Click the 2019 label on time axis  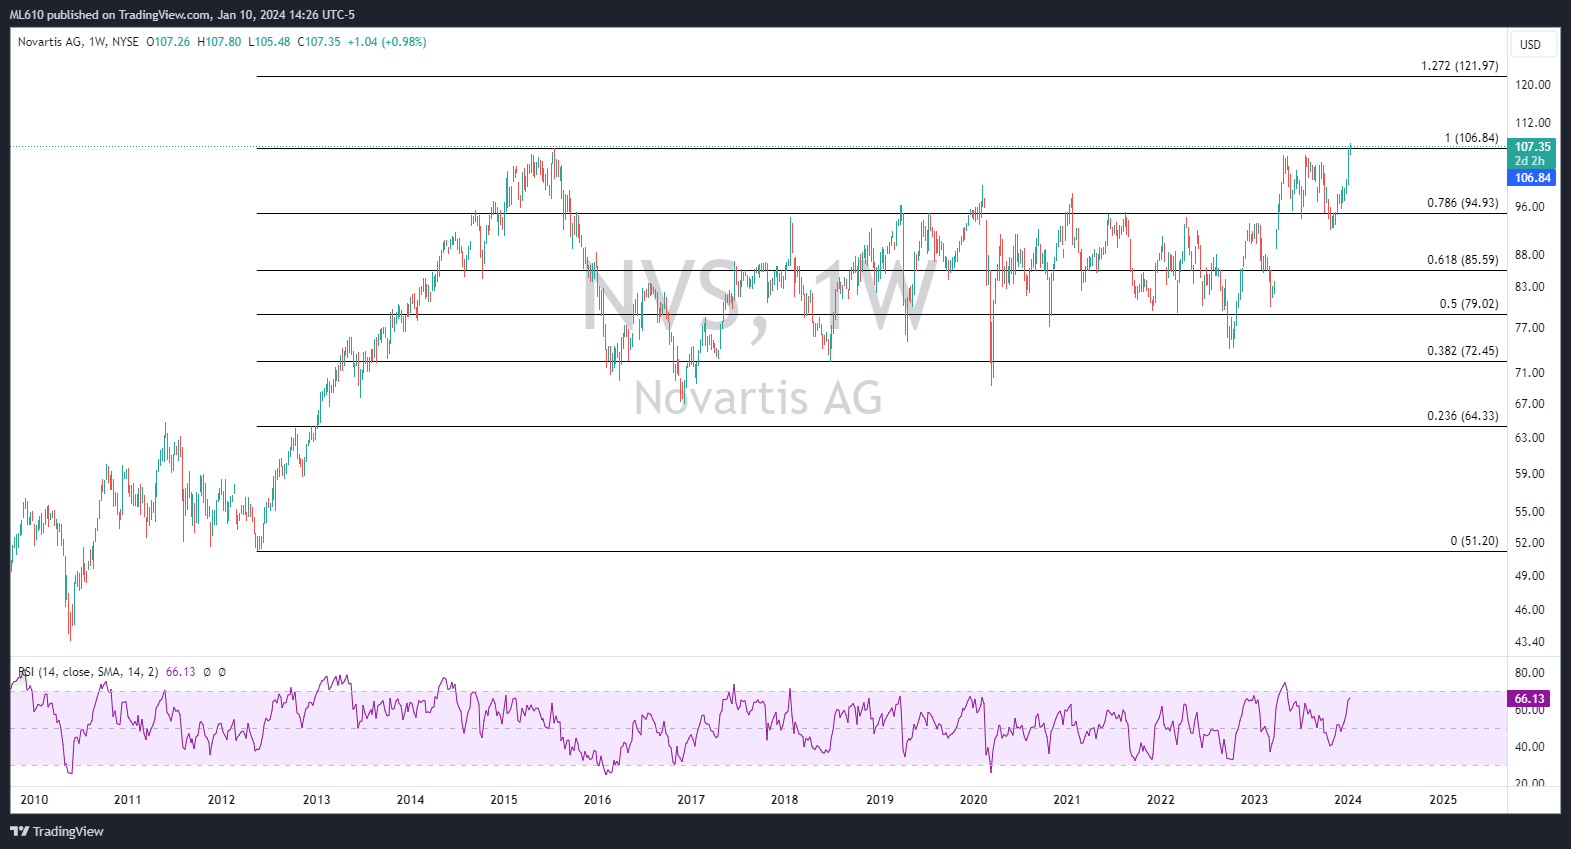point(880,800)
